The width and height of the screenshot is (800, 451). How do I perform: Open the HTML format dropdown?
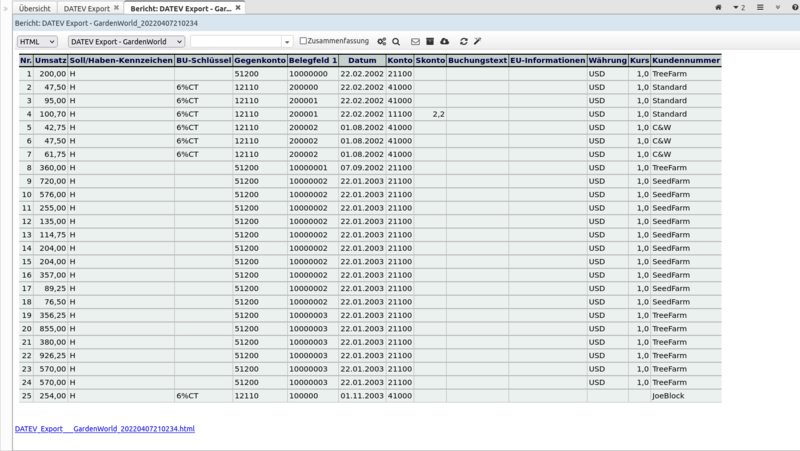pos(37,42)
